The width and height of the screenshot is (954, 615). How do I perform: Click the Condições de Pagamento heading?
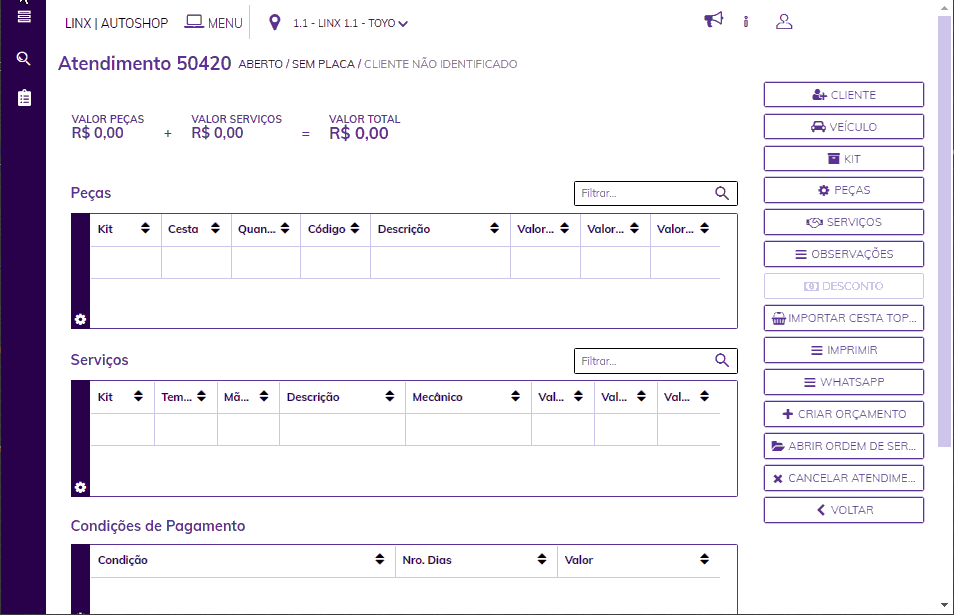pyautogui.click(x=158, y=526)
